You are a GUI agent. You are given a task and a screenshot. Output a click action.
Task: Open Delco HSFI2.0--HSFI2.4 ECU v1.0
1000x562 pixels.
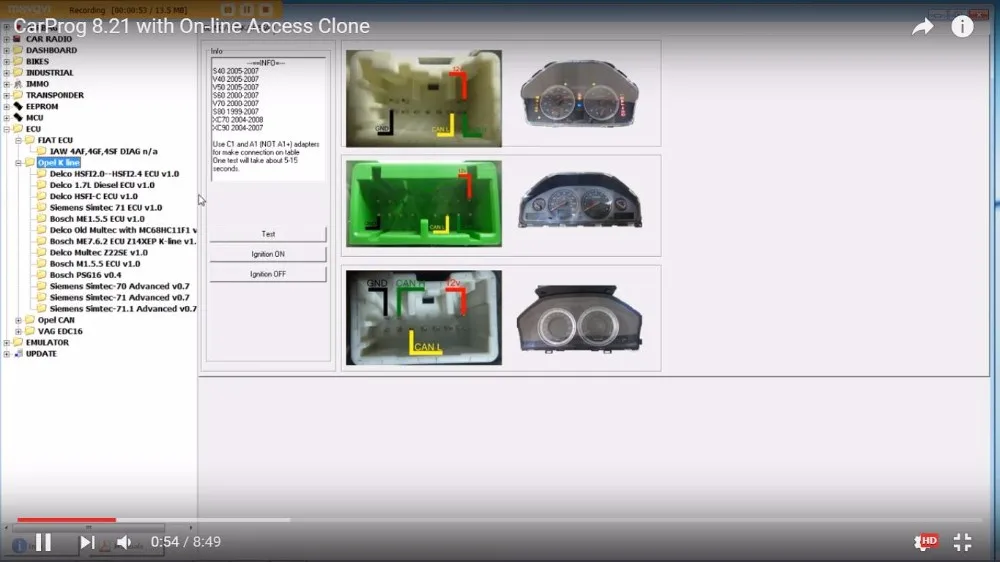114,174
